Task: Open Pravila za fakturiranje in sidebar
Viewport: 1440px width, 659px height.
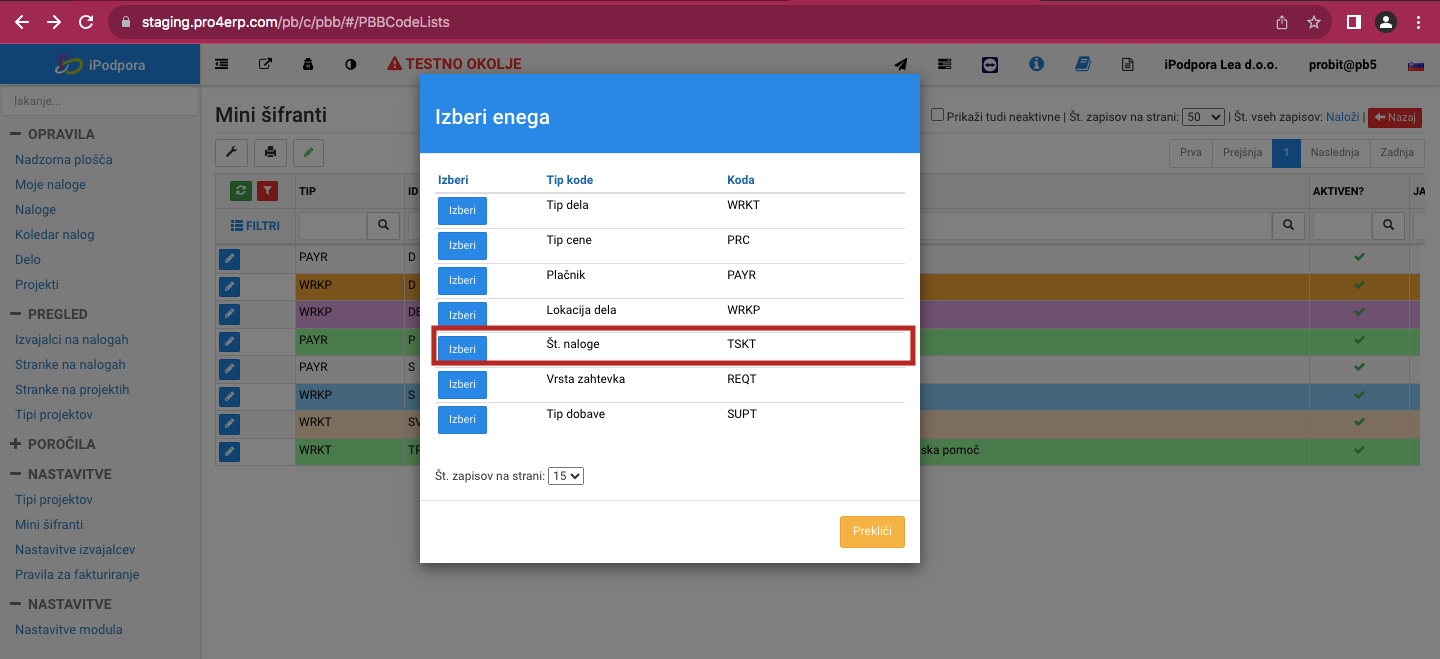Action: point(77,575)
